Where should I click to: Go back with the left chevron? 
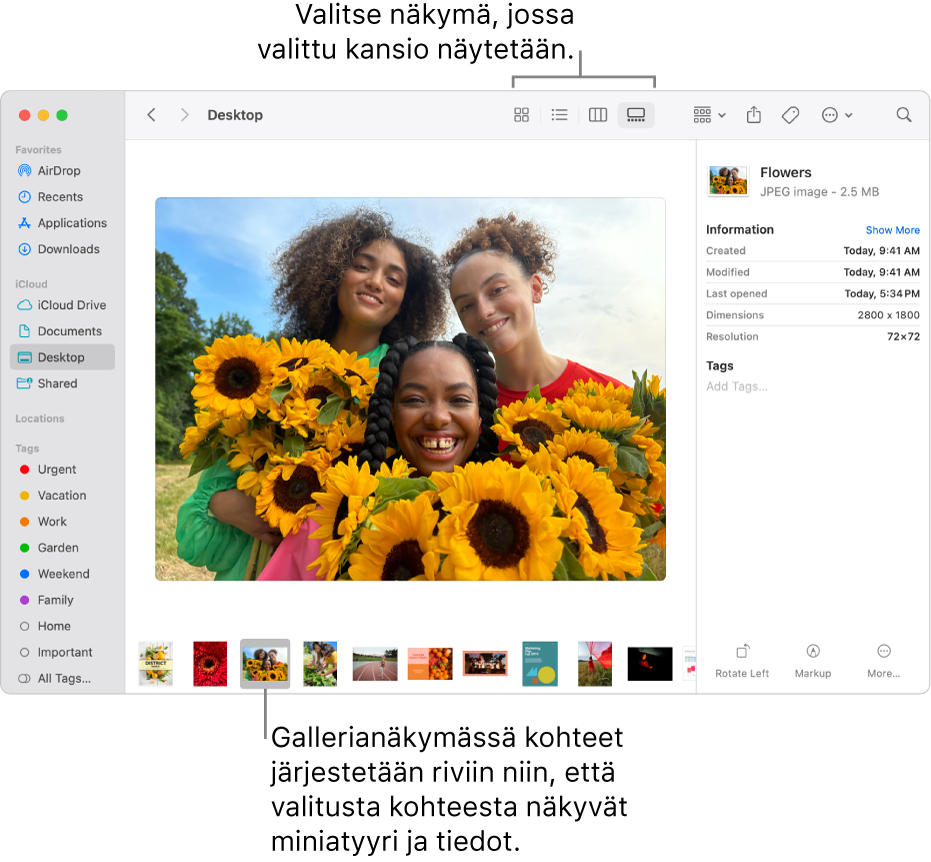[152, 115]
